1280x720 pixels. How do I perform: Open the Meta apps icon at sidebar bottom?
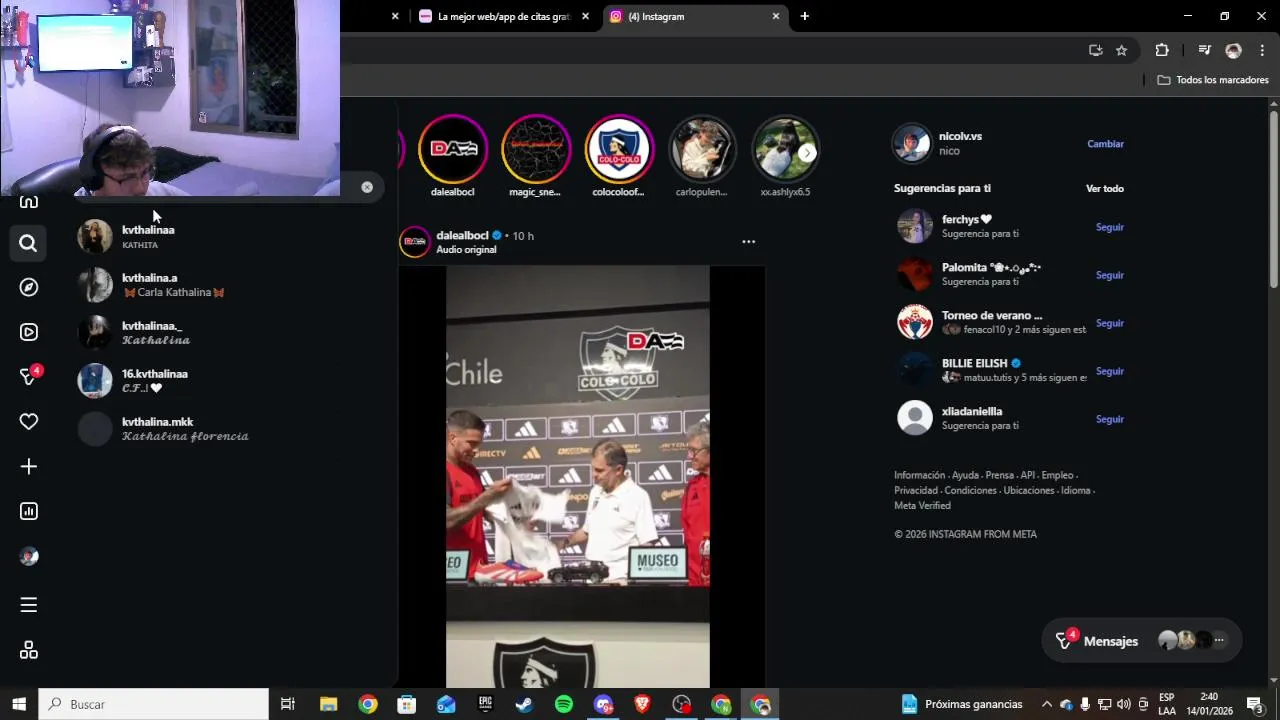(29, 651)
